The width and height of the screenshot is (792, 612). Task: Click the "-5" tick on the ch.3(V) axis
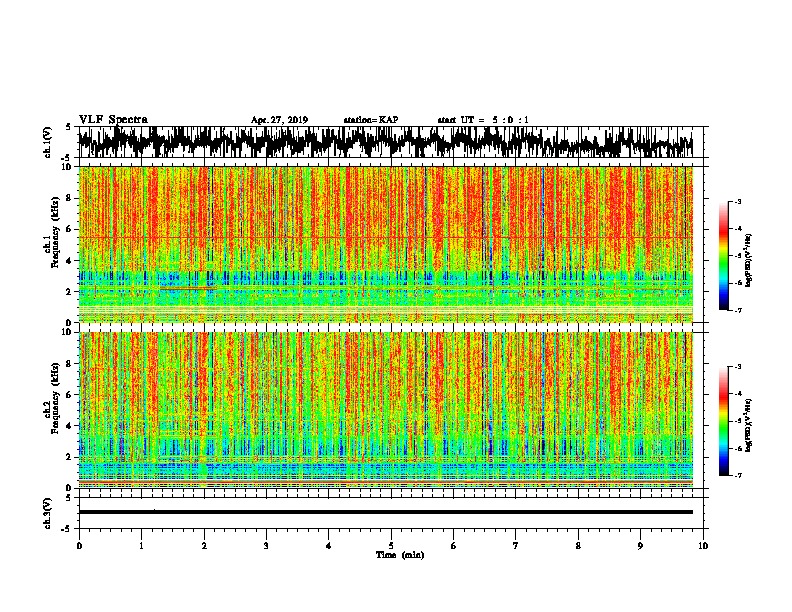(x=68, y=529)
